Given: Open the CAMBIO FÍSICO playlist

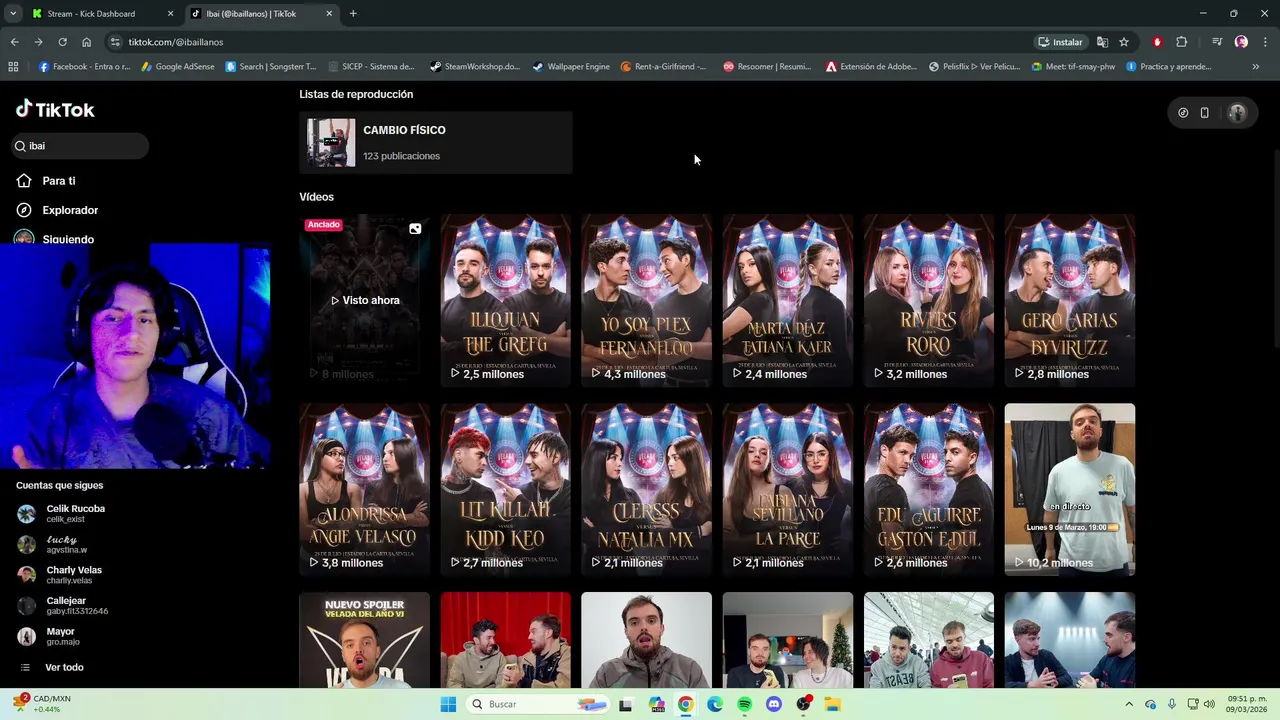Looking at the screenshot, I should pyautogui.click(x=436, y=142).
